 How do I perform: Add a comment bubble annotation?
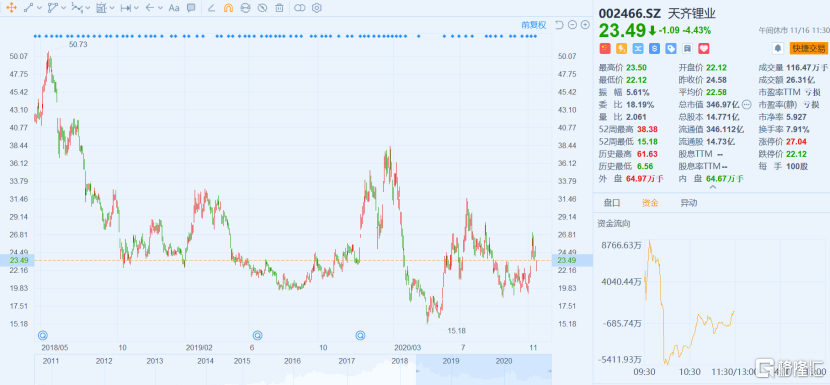coord(191,8)
